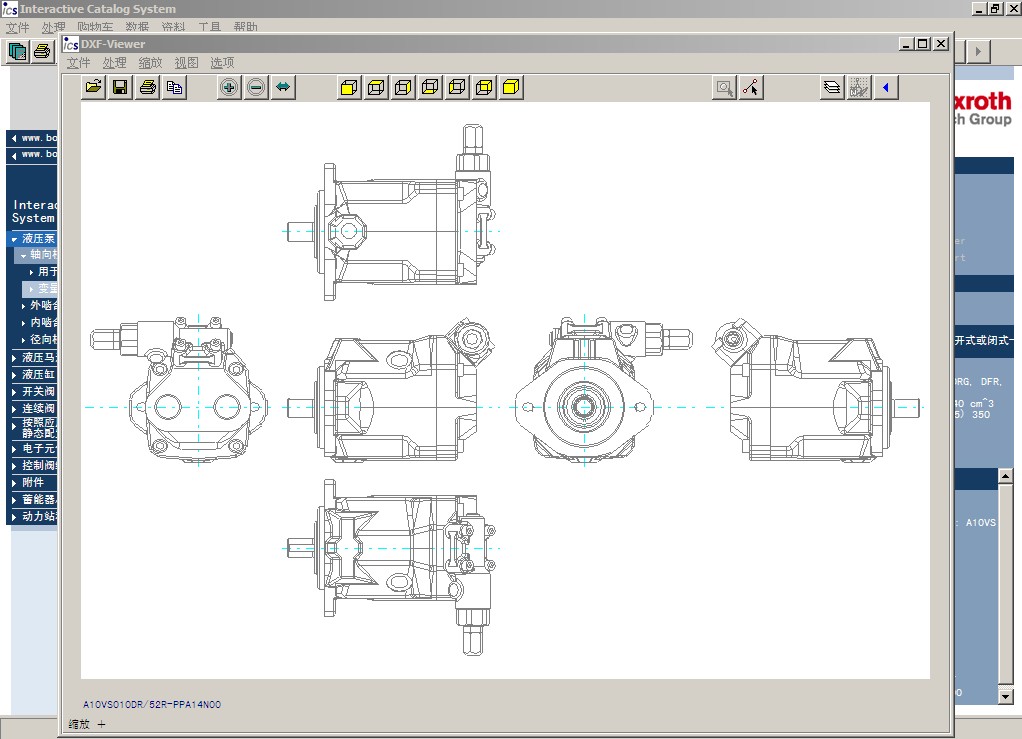Viewport: 1022px width, 739px height.
Task: Click the Rexroth logo in main window
Action: 983,108
